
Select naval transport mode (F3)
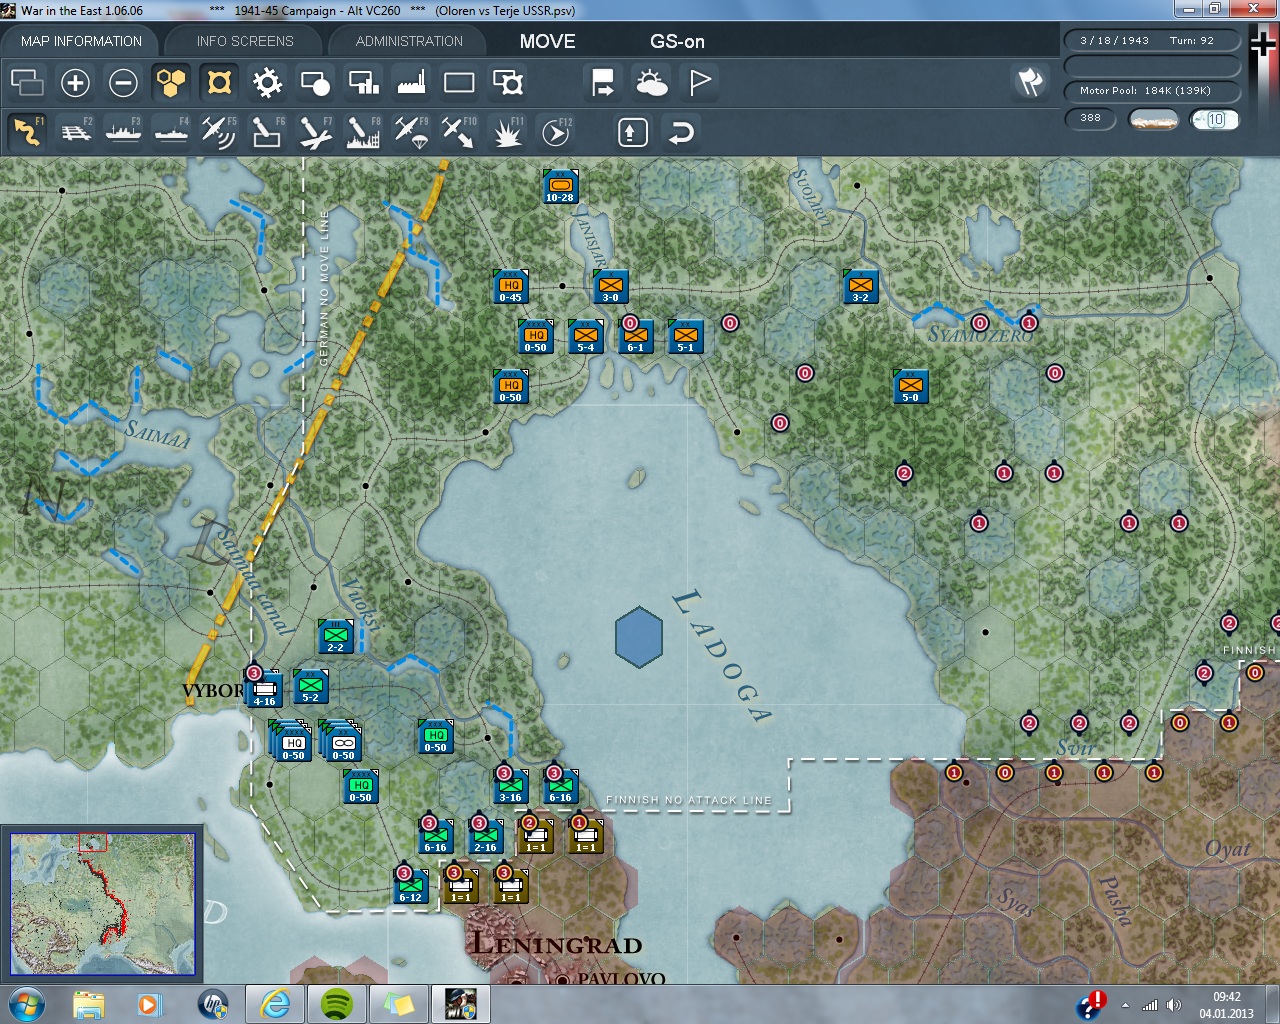point(124,132)
